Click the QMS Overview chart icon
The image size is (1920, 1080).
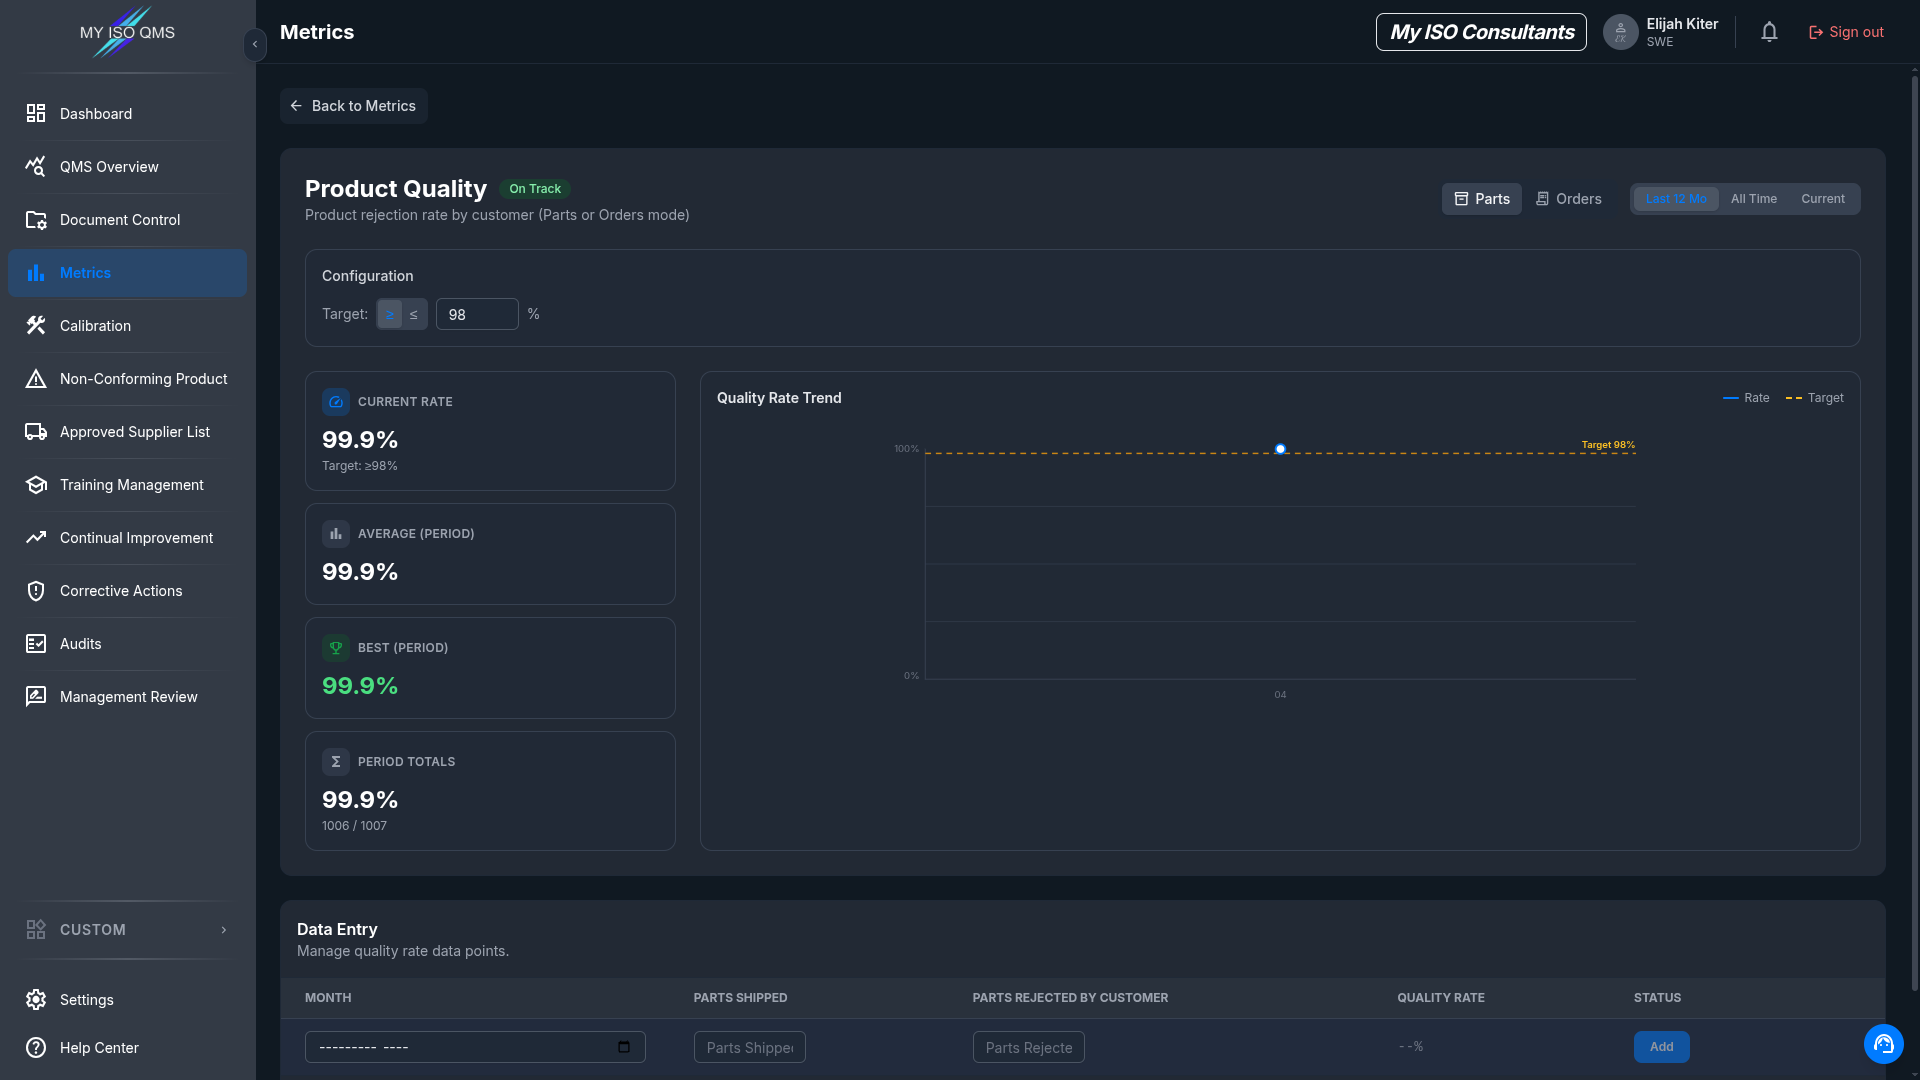[36, 167]
